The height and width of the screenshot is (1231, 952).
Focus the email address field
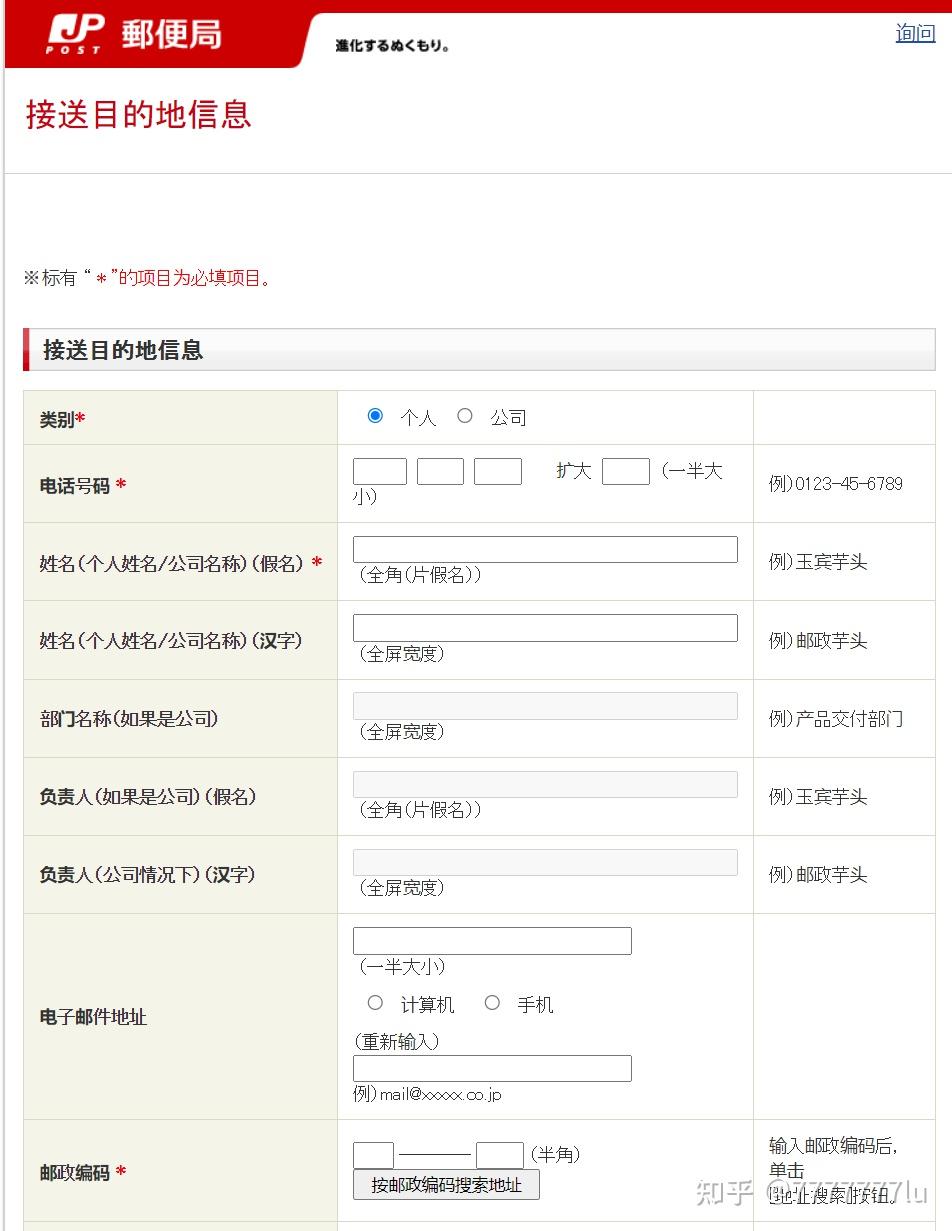(492, 941)
